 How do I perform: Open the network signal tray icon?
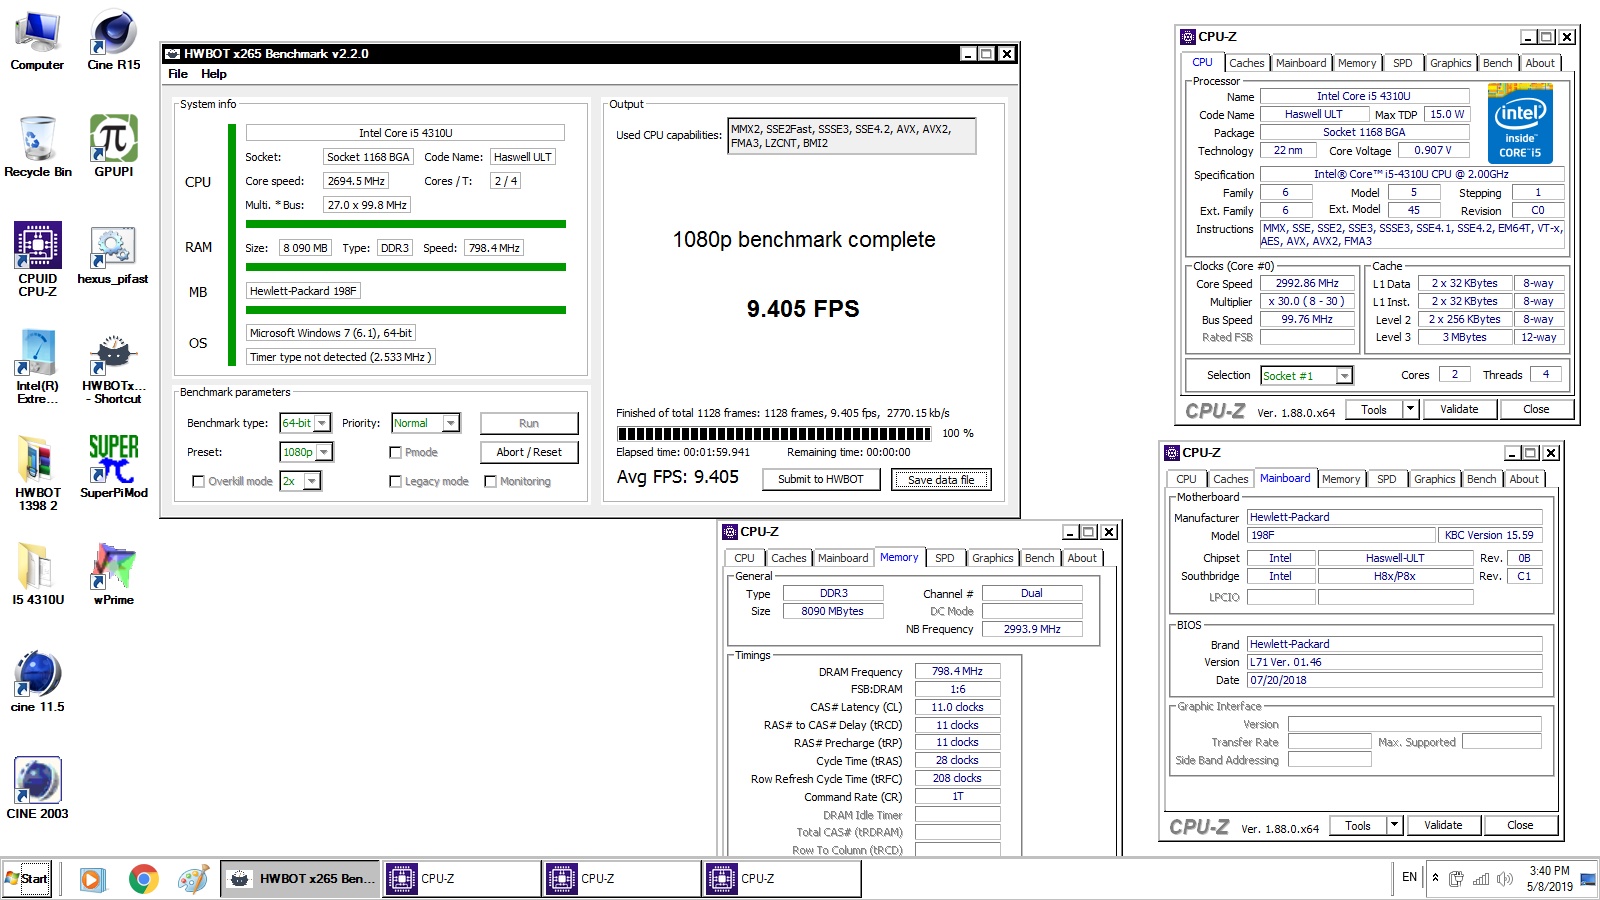tap(1481, 879)
